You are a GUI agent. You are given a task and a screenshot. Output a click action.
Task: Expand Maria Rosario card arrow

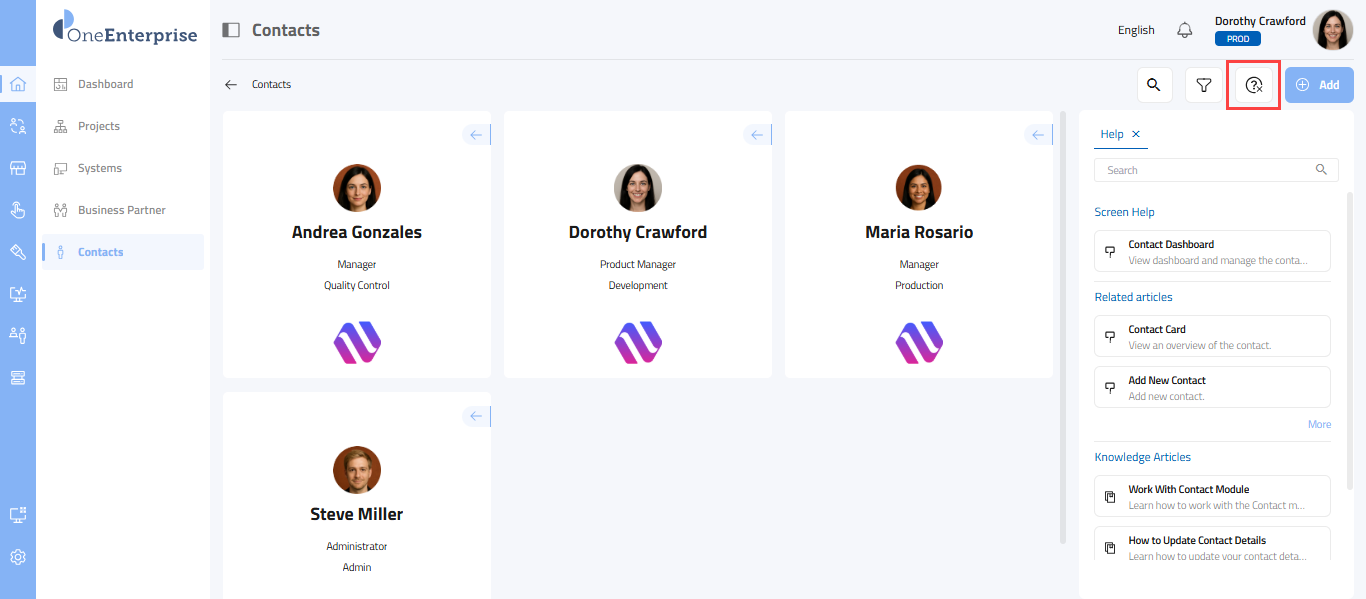1038,135
